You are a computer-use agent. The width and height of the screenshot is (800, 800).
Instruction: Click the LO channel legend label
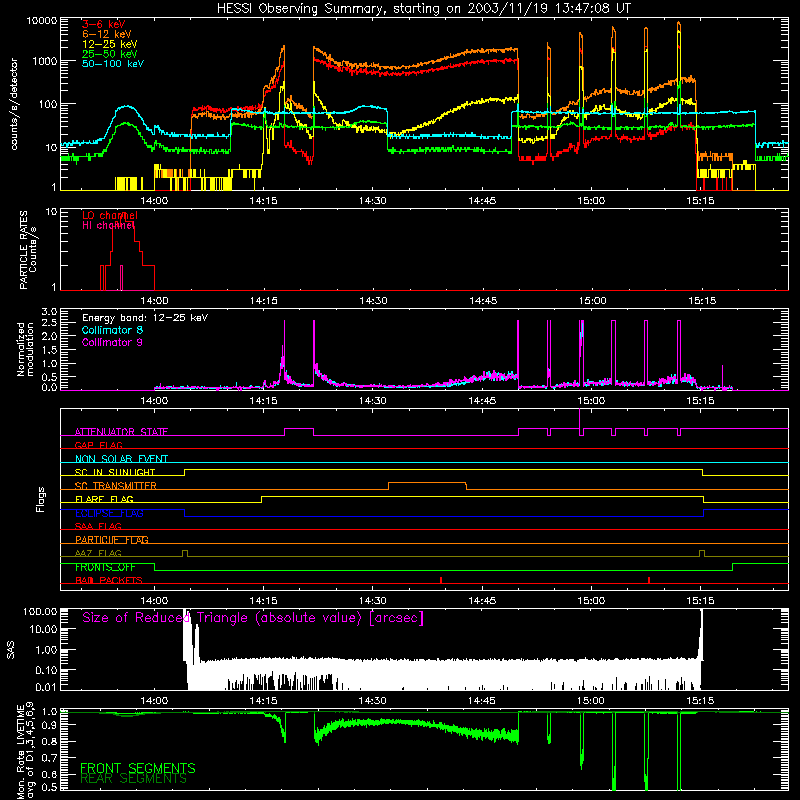(110, 215)
